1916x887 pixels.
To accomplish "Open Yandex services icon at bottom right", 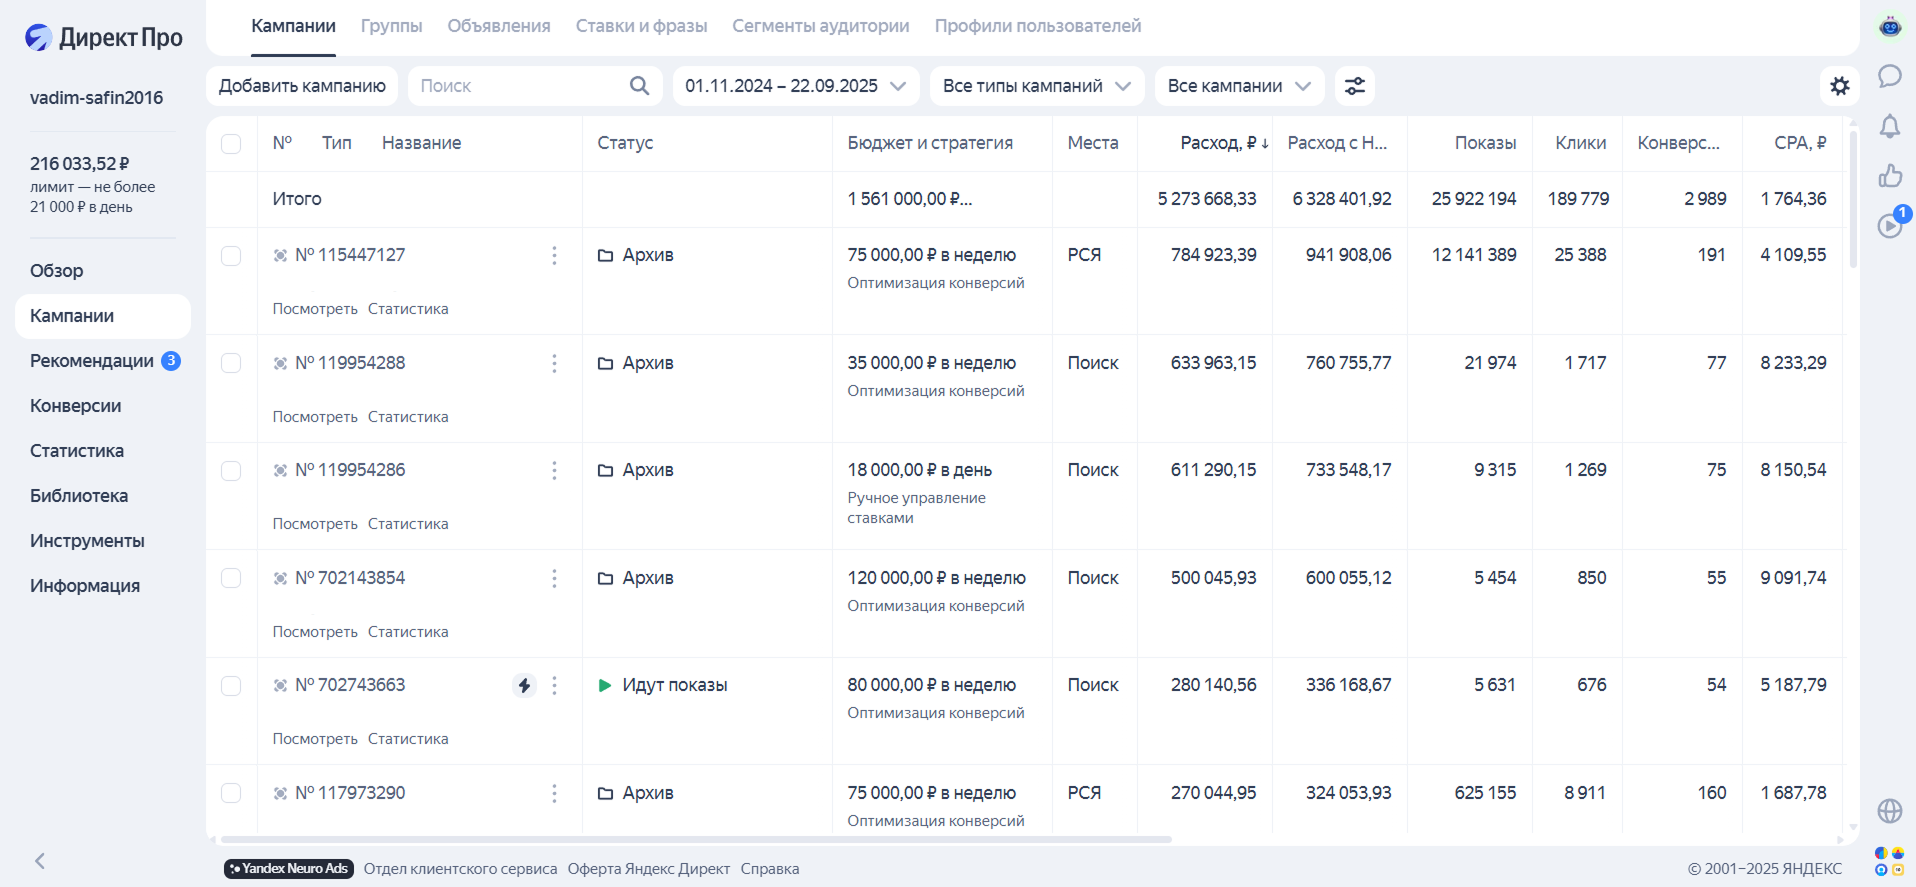I will (x=1890, y=861).
